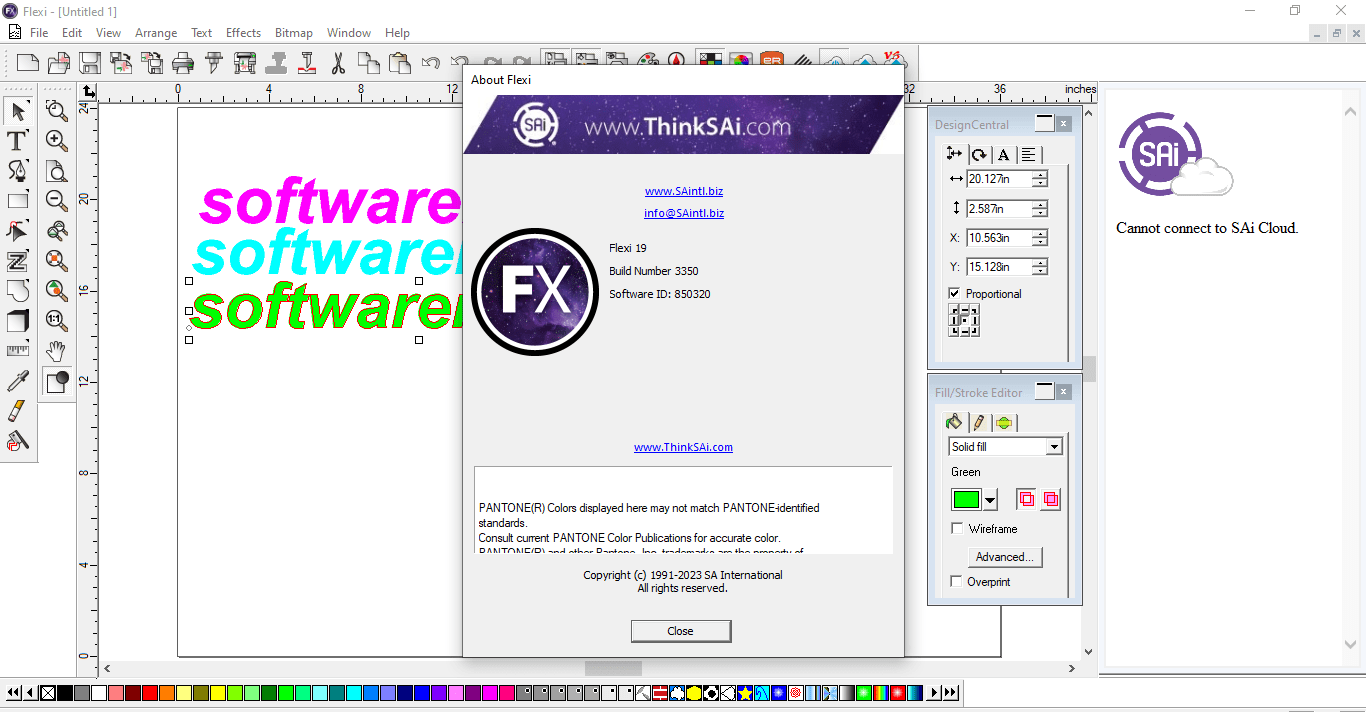Screen dimensions: 1366x712
Task: Open the File menu
Action: point(39,33)
